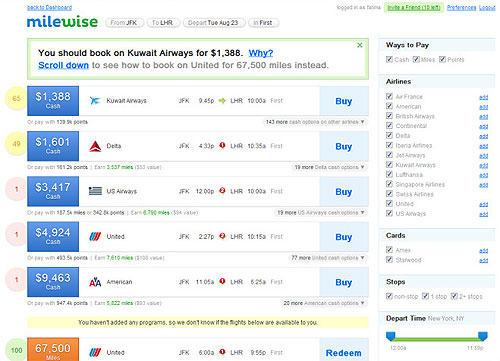Open the Why? explanation link
Viewport: 500px width, 361px height.
coord(261,53)
